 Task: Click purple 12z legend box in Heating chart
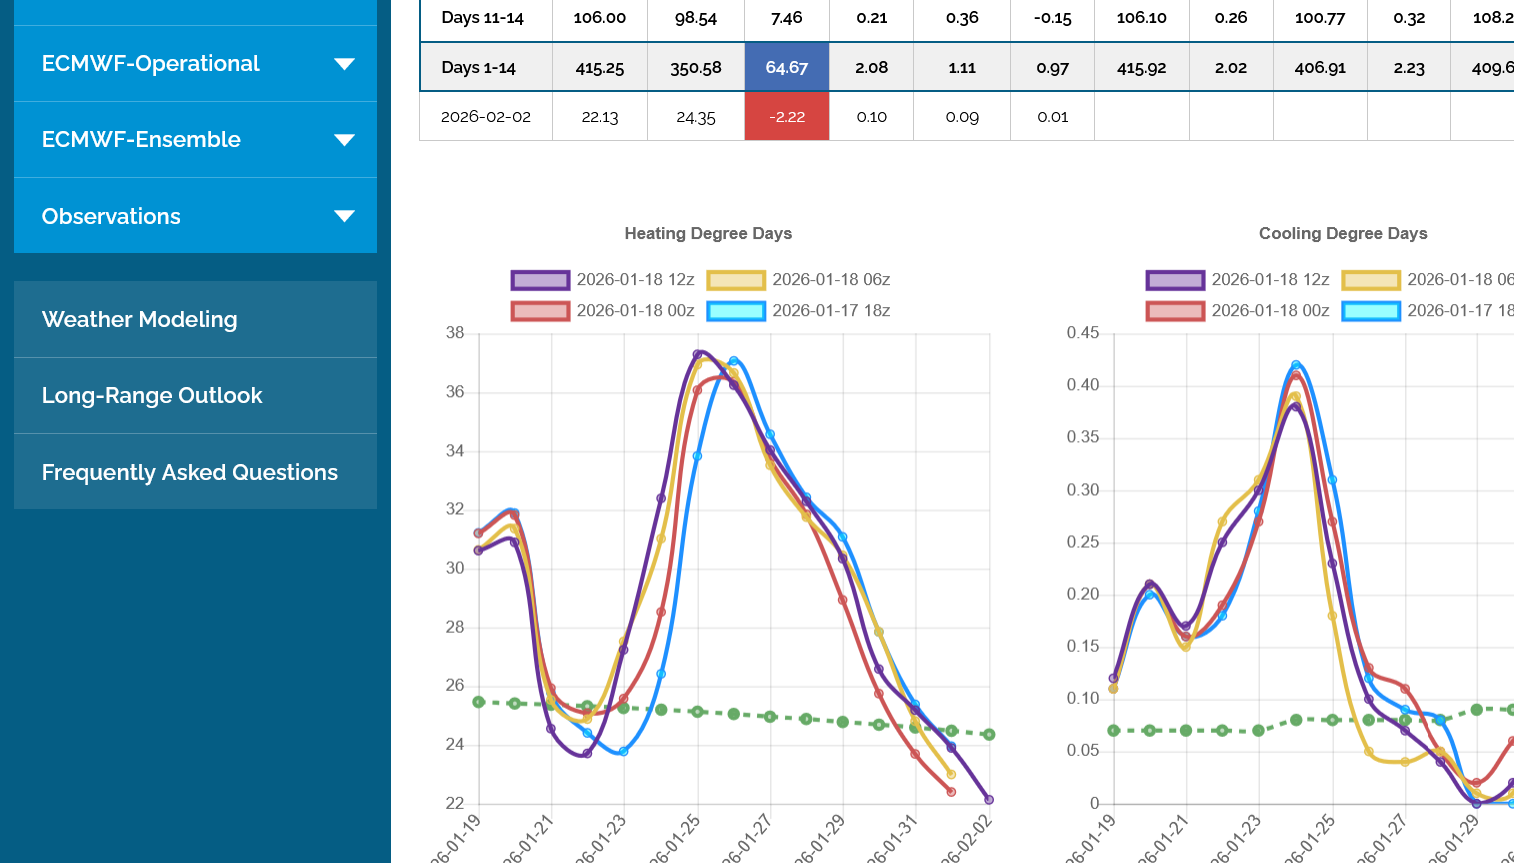pos(540,280)
